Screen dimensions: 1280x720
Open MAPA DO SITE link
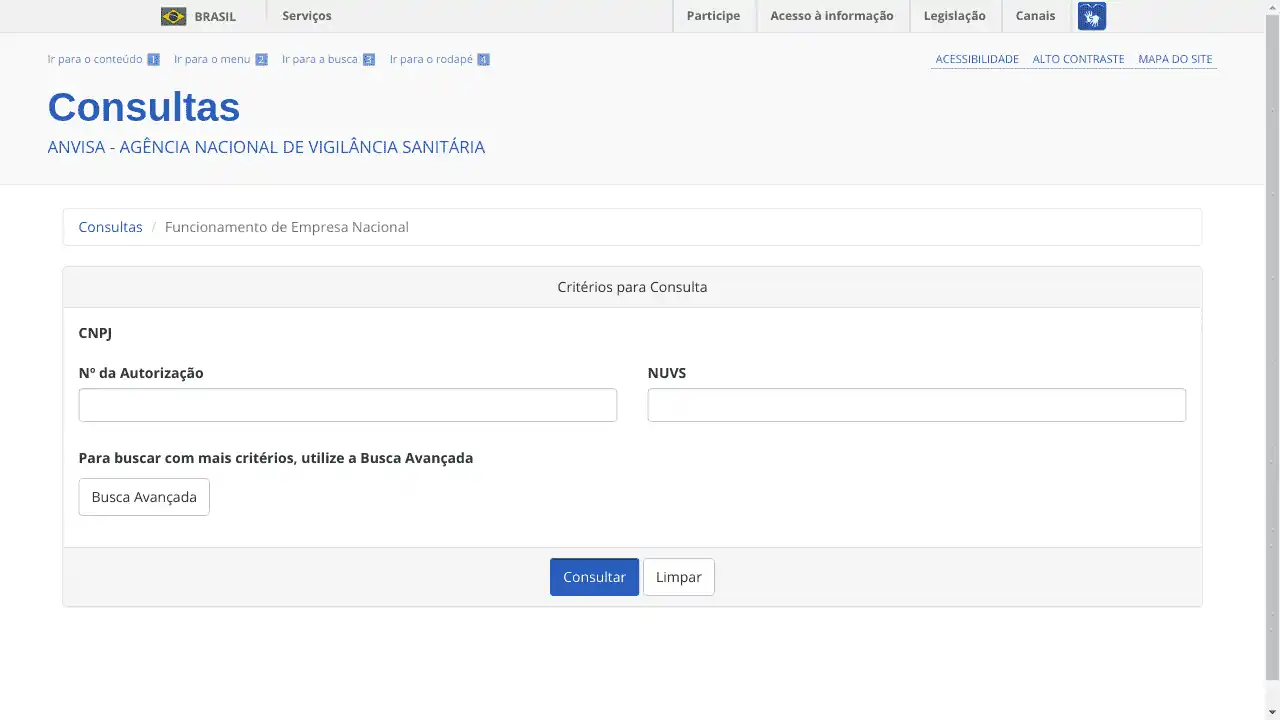(1174, 59)
